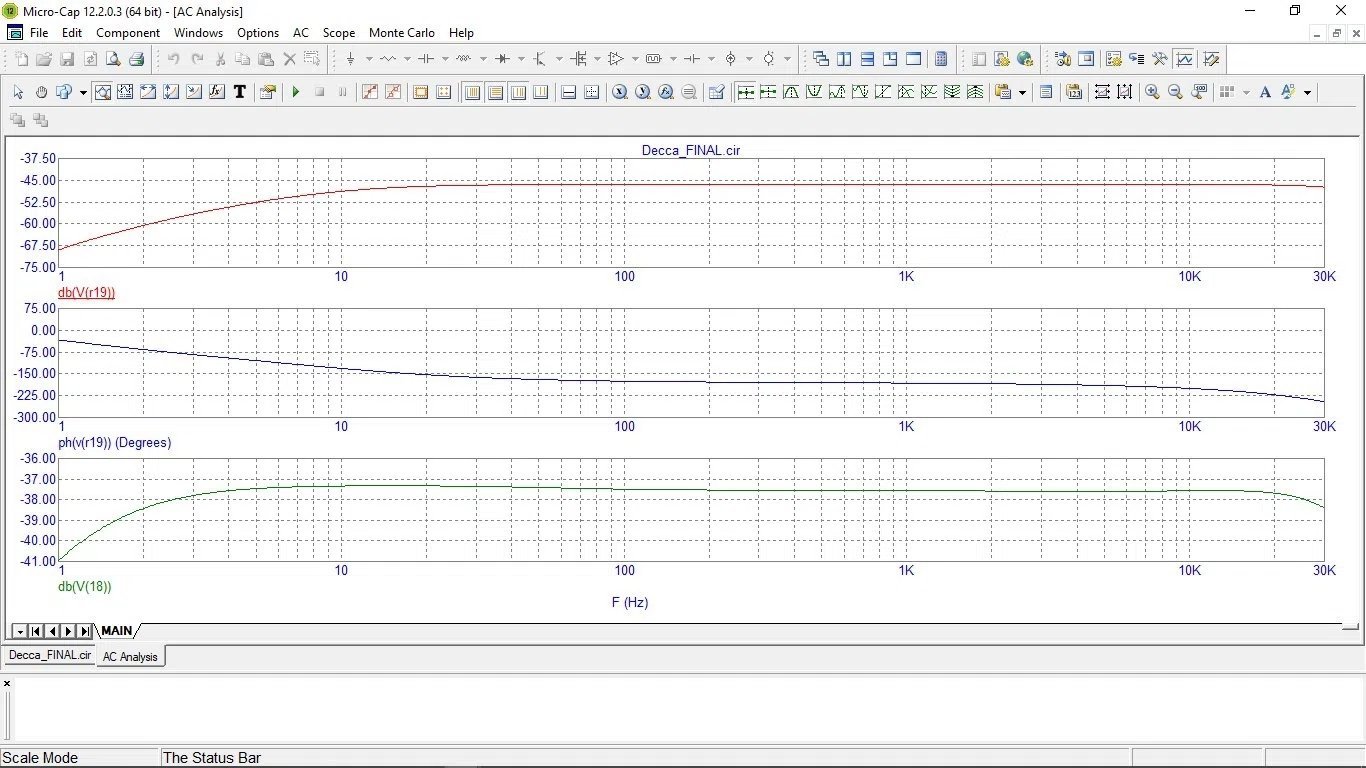Viewport: 1366px width, 768px height.
Task: Select the Text mode T icon
Action: (x=240, y=92)
